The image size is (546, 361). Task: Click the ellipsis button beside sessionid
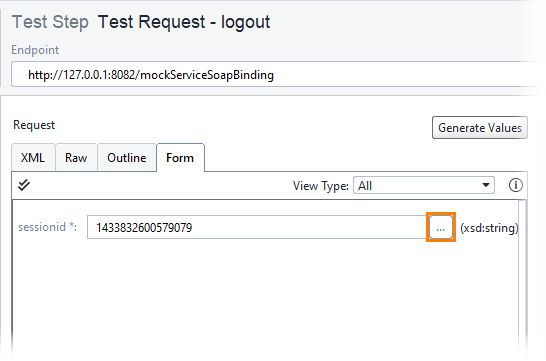440,227
